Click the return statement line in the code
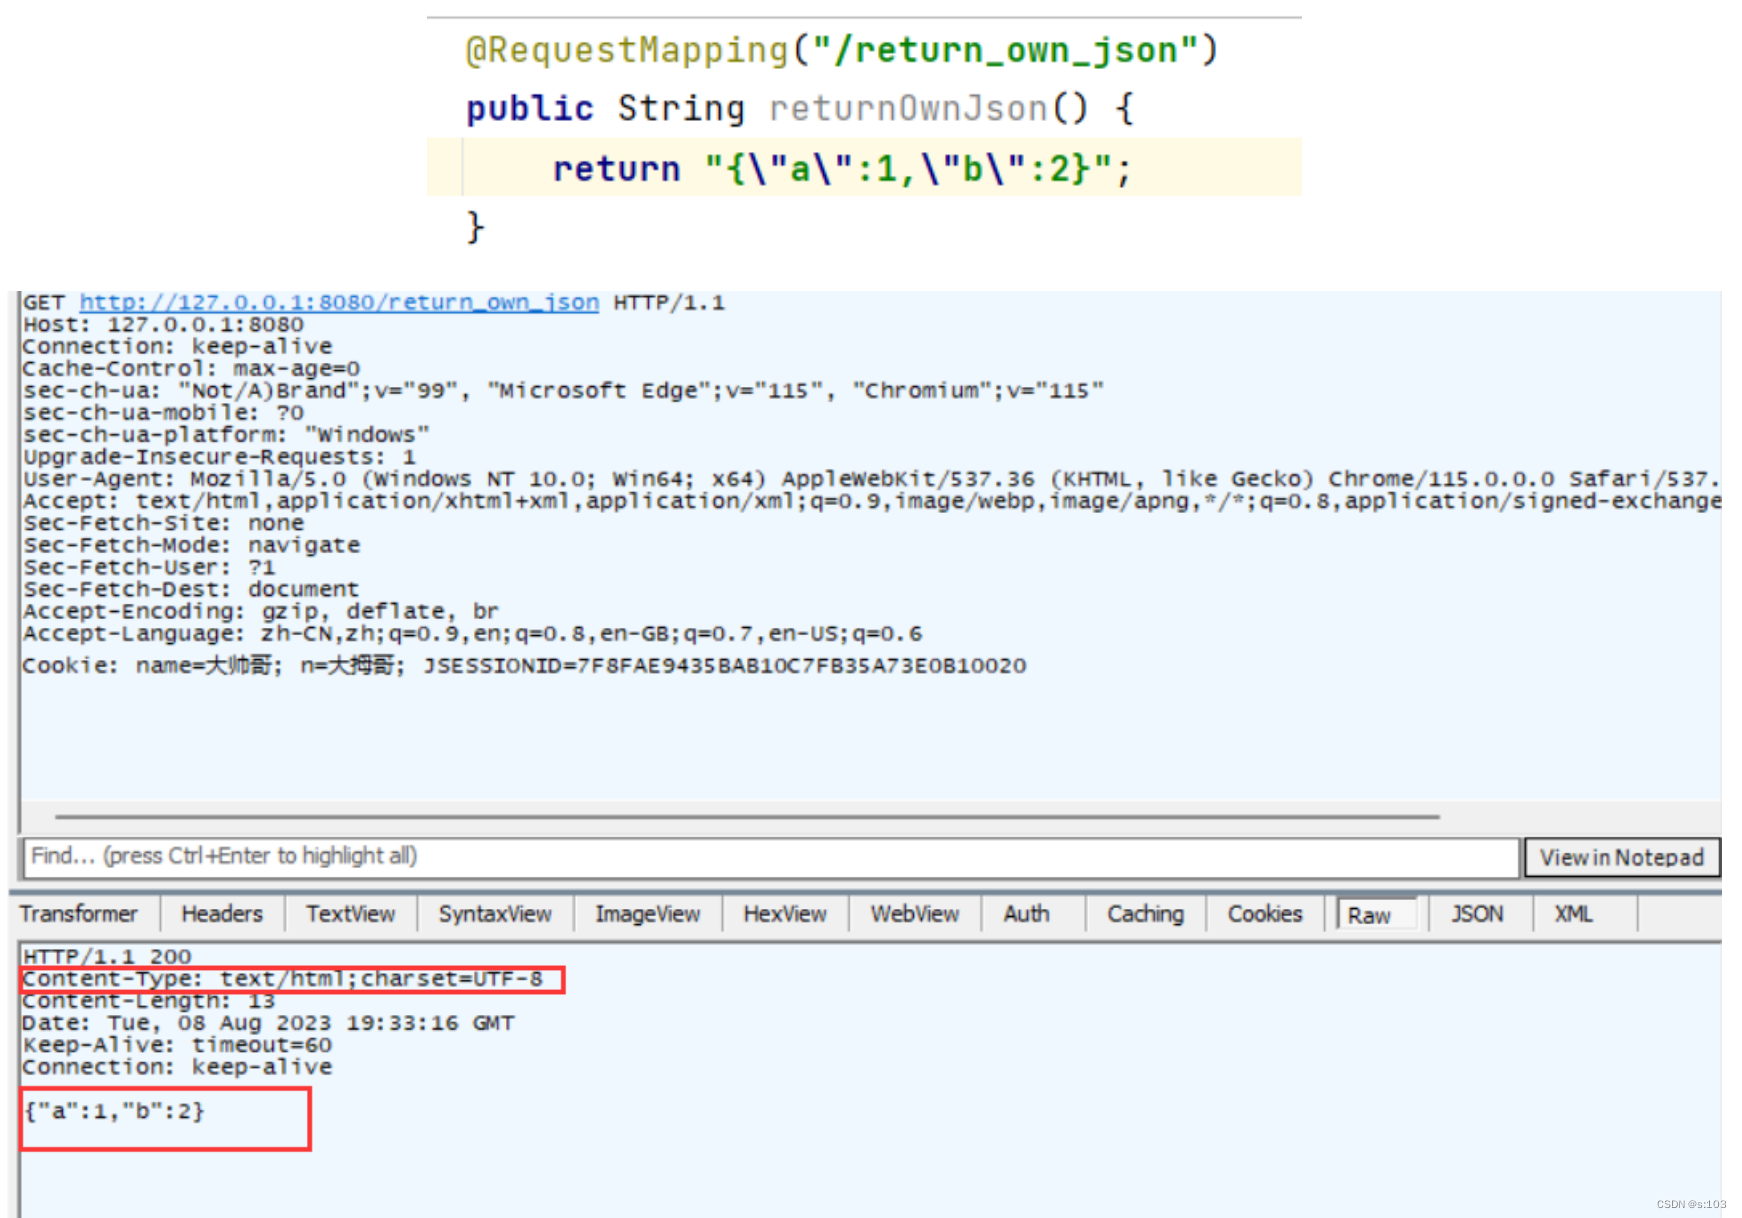This screenshot has height=1218, width=1742. point(842,168)
